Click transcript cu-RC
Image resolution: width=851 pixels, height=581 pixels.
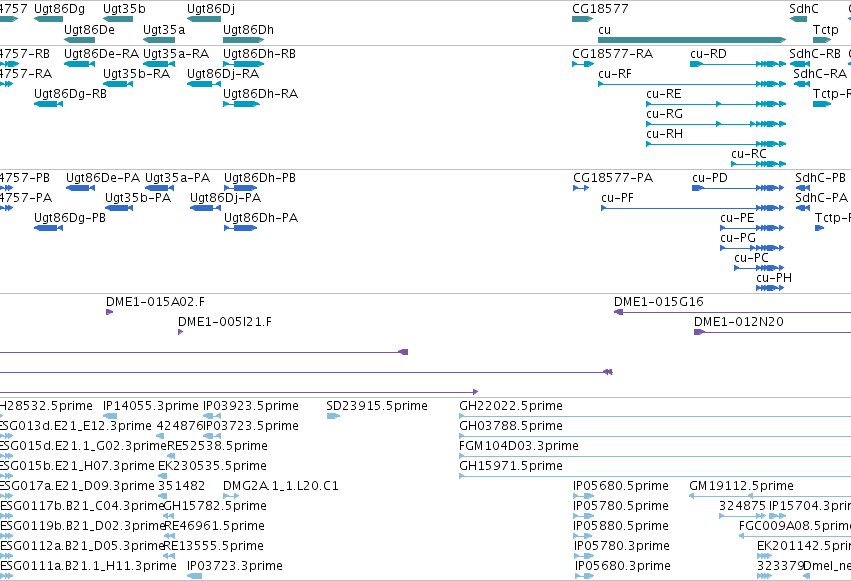(x=758, y=164)
